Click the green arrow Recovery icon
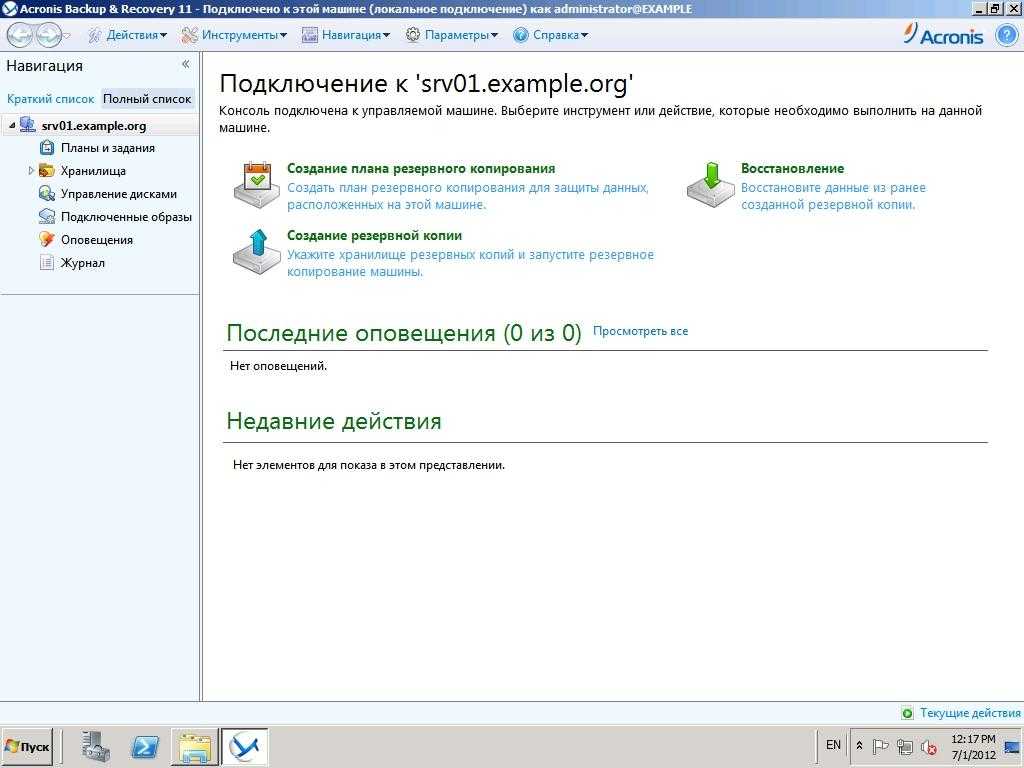 pyautogui.click(x=710, y=185)
